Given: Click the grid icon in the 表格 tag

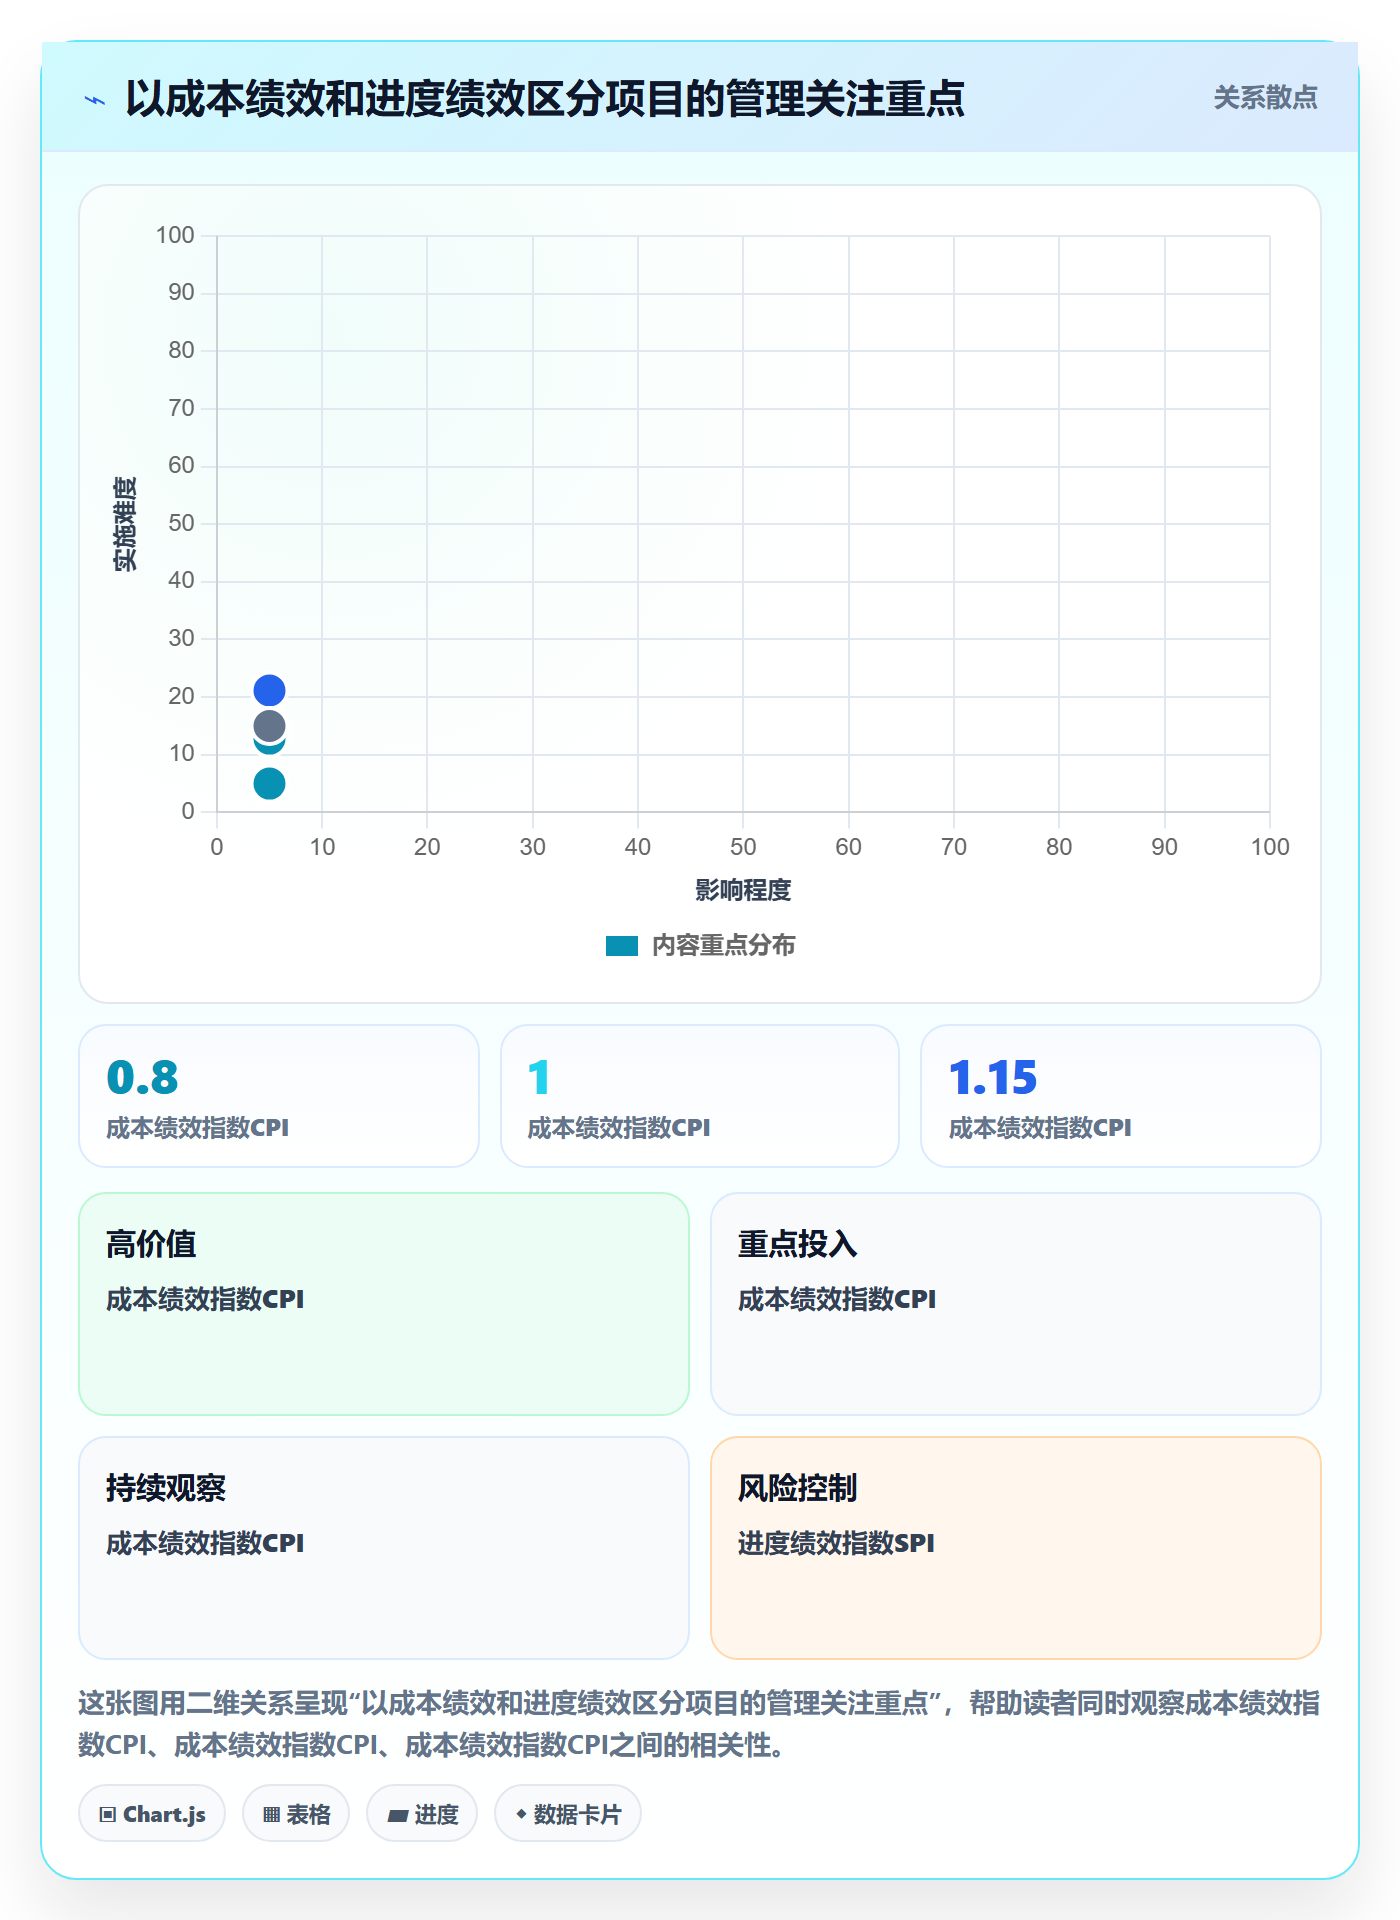Looking at the screenshot, I should click(x=271, y=1815).
